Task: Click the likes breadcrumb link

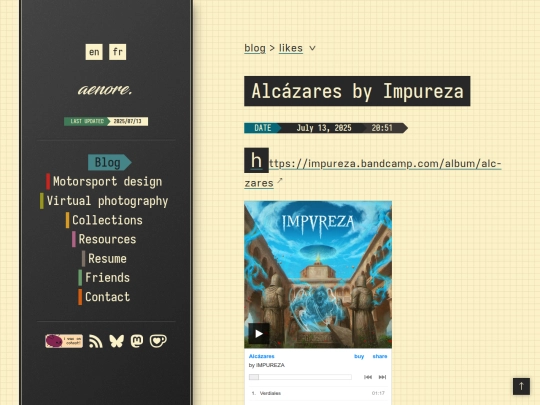Action: point(291,48)
